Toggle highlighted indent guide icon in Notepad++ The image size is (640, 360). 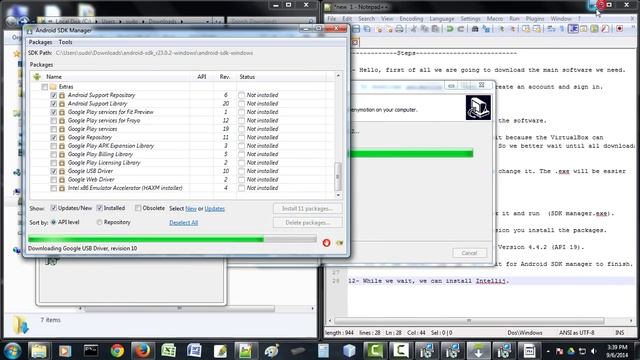click(573, 29)
